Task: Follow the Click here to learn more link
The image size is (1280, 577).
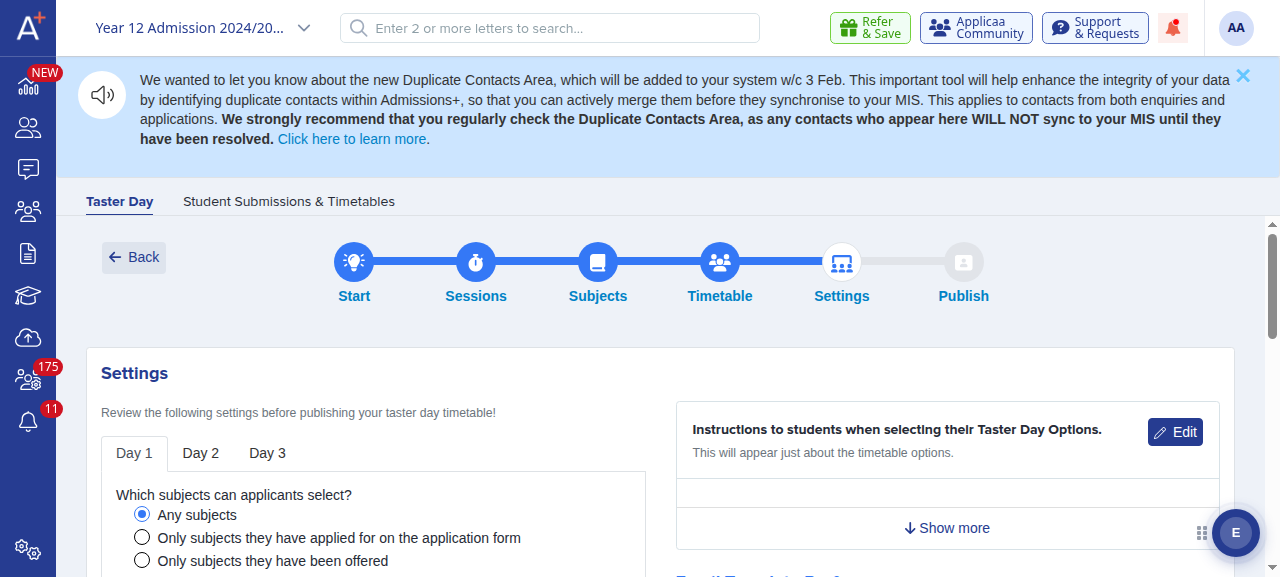Action: pyautogui.click(x=353, y=139)
